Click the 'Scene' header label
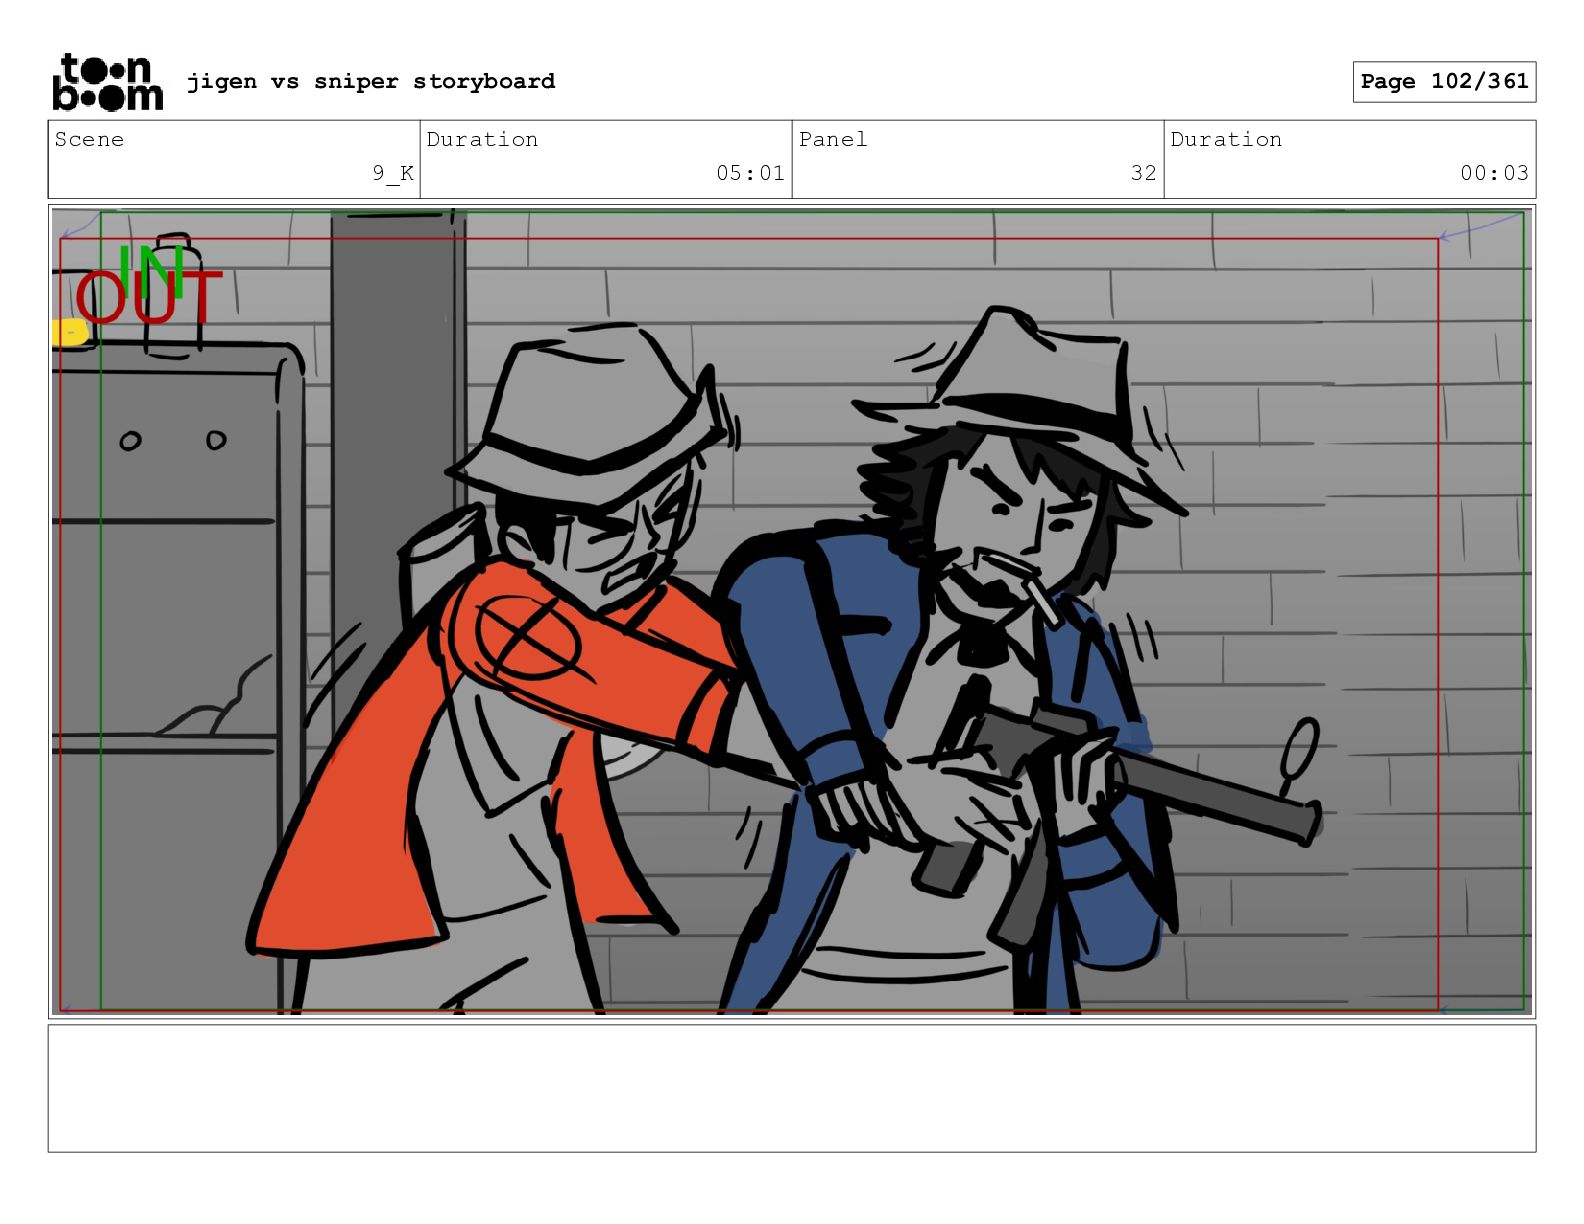1584x1224 pixels. coord(89,139)
